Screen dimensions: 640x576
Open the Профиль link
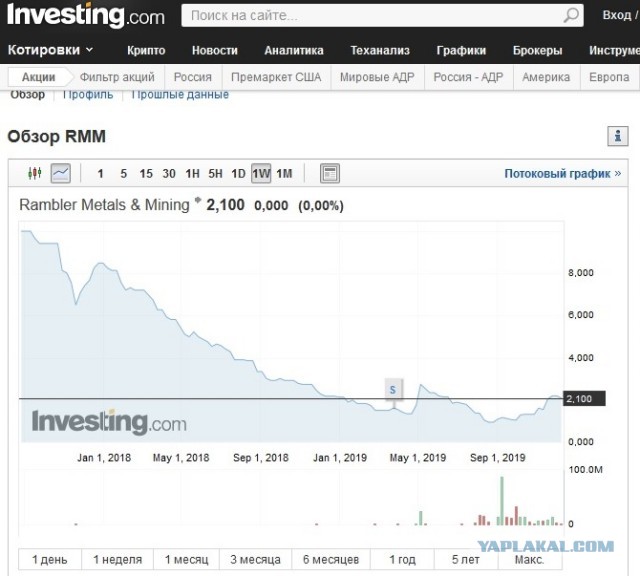[88, 95]
